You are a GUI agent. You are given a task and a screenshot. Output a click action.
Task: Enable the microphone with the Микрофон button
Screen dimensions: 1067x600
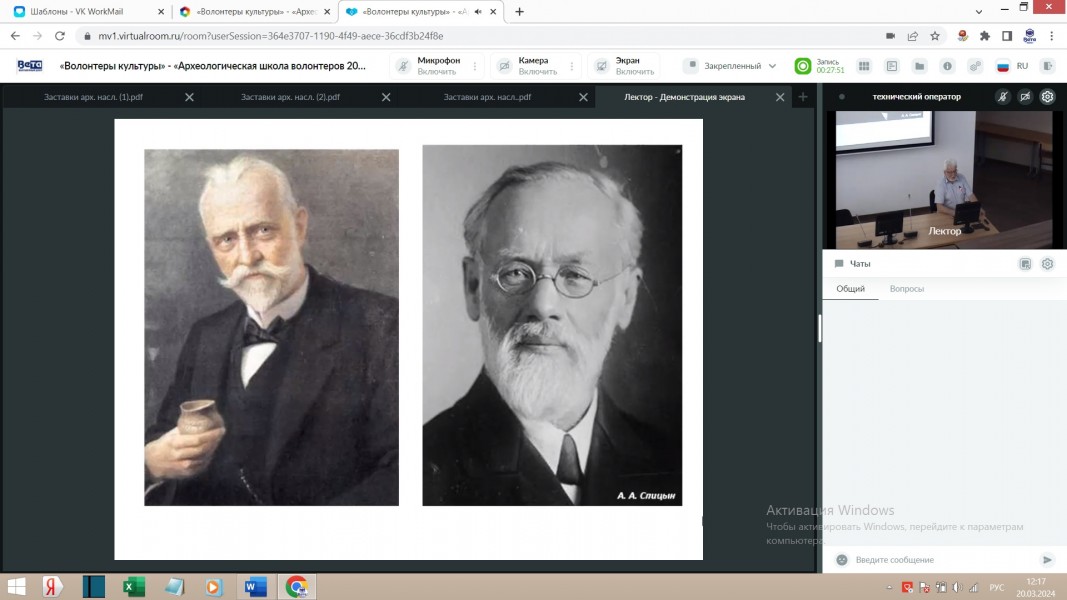point(427,66)
